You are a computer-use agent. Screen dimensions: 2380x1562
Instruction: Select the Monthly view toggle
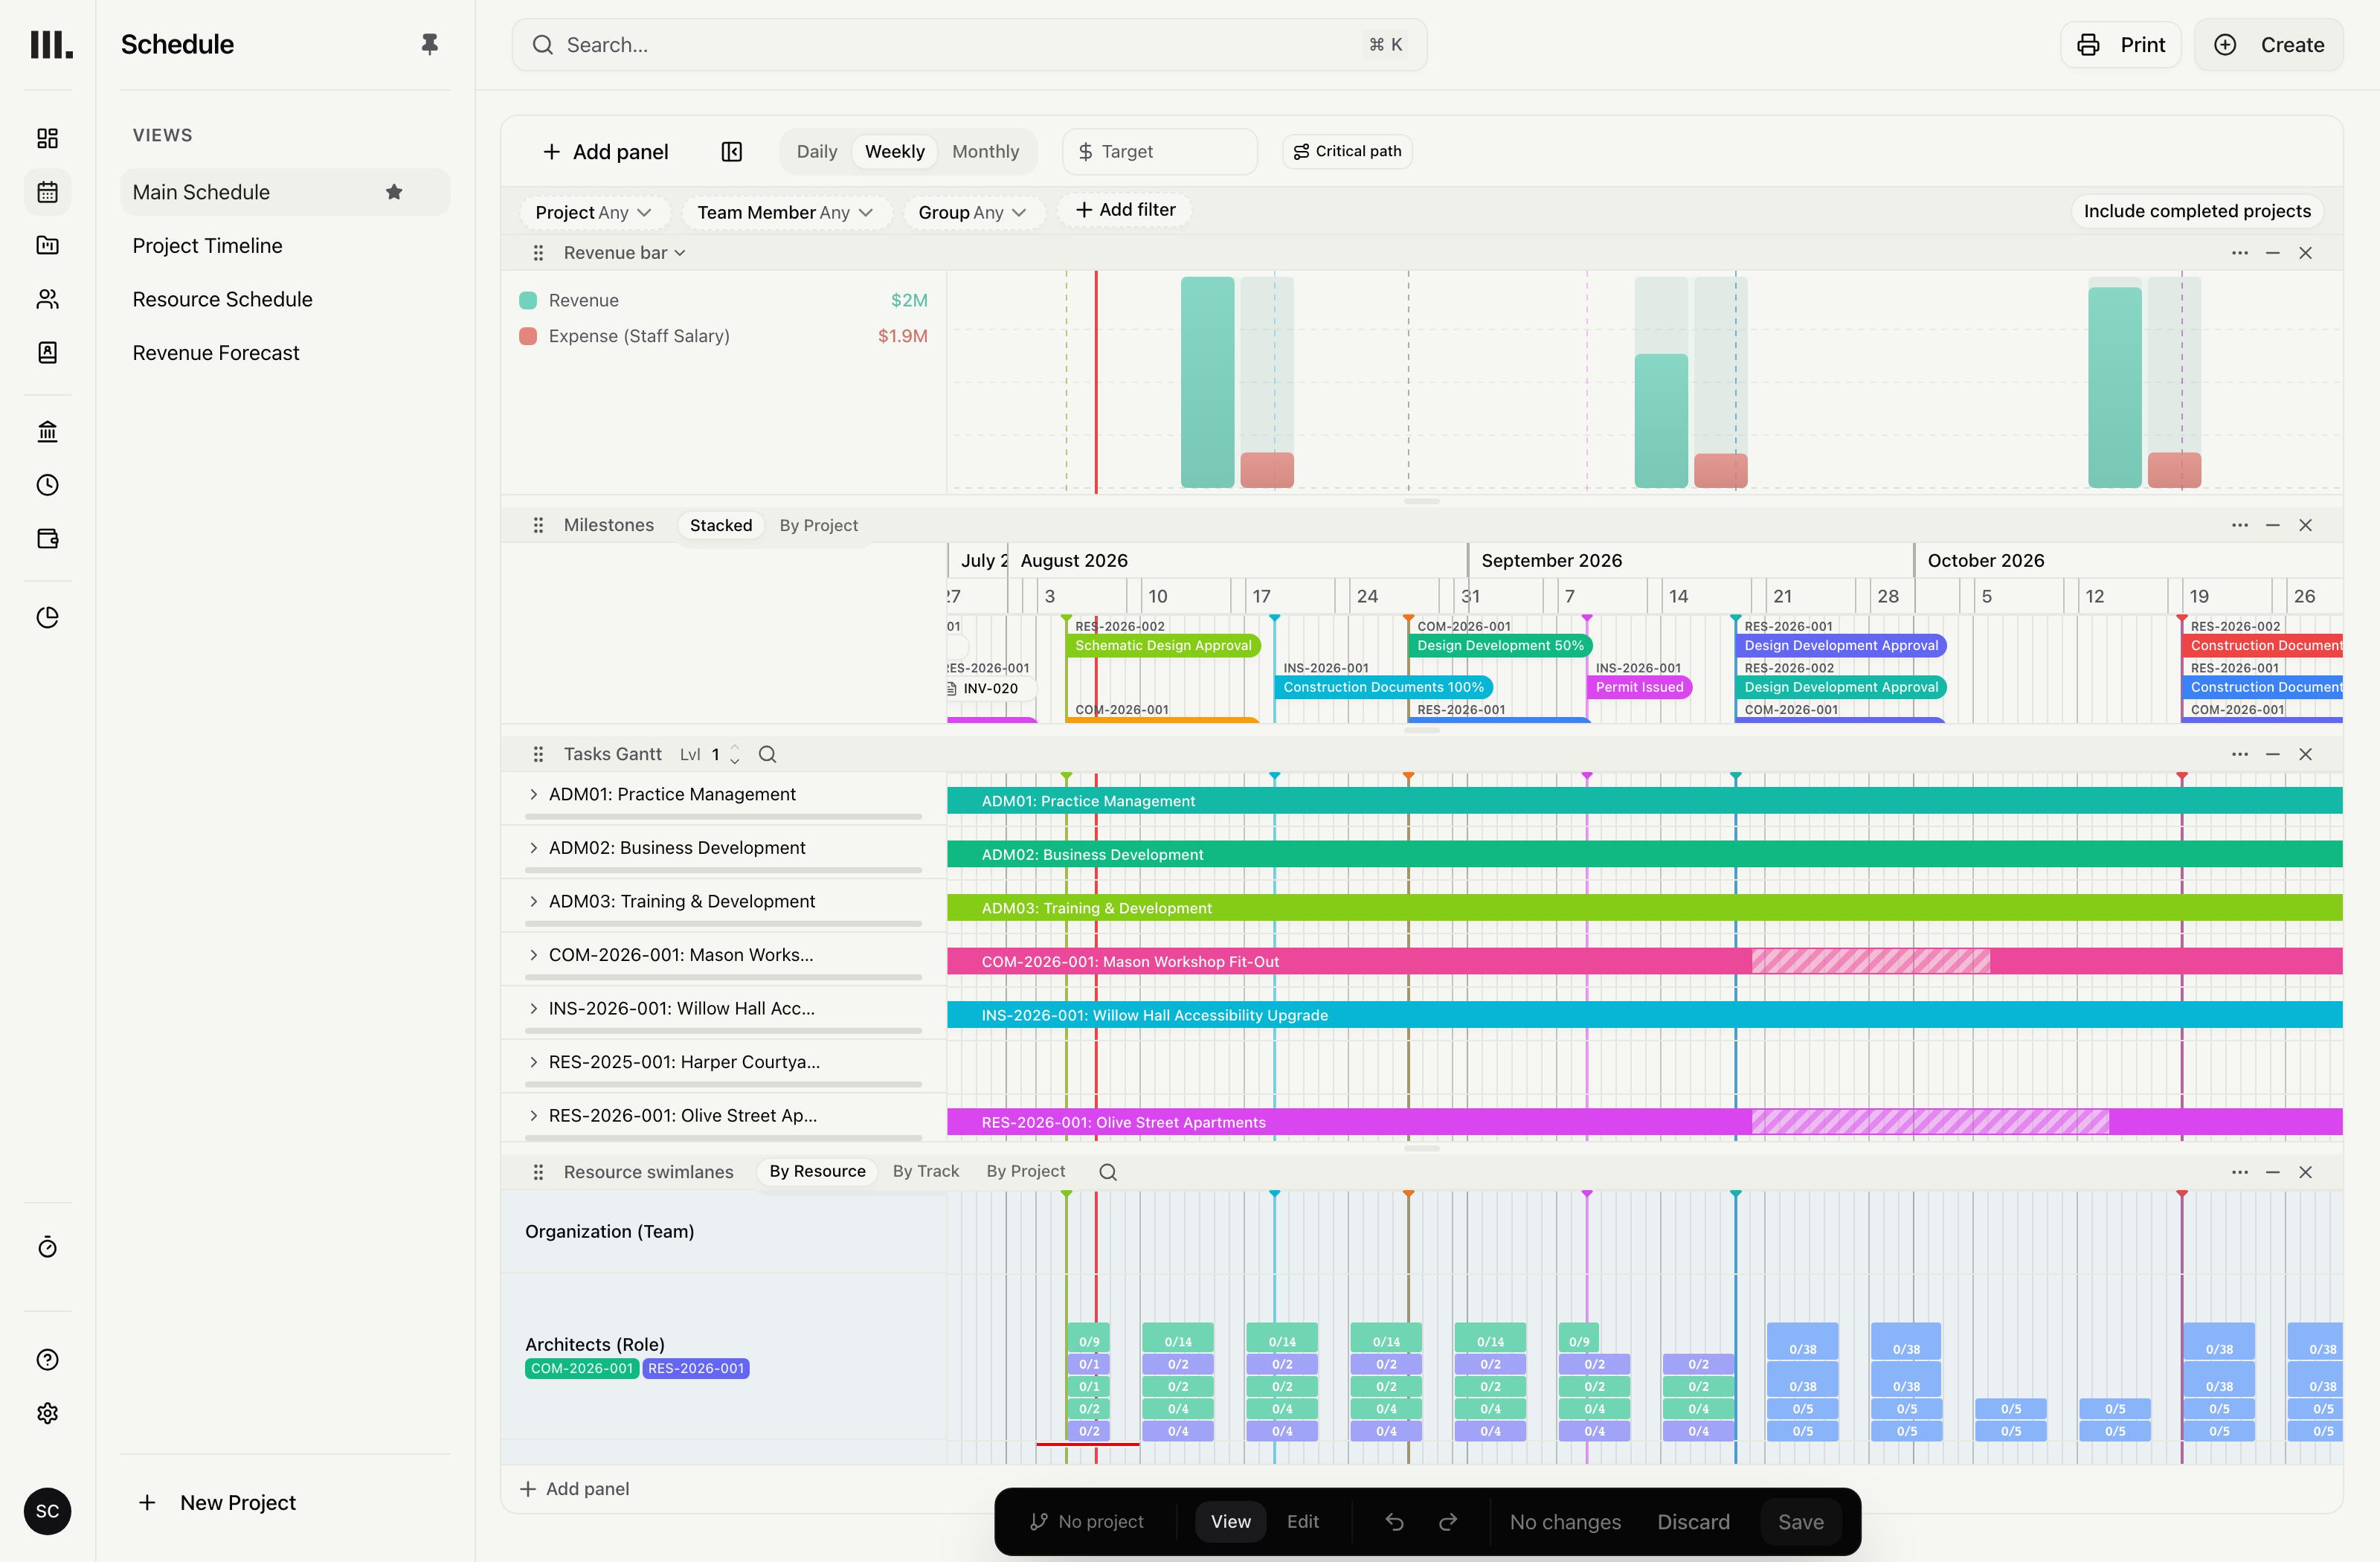(x=985, y=152)
